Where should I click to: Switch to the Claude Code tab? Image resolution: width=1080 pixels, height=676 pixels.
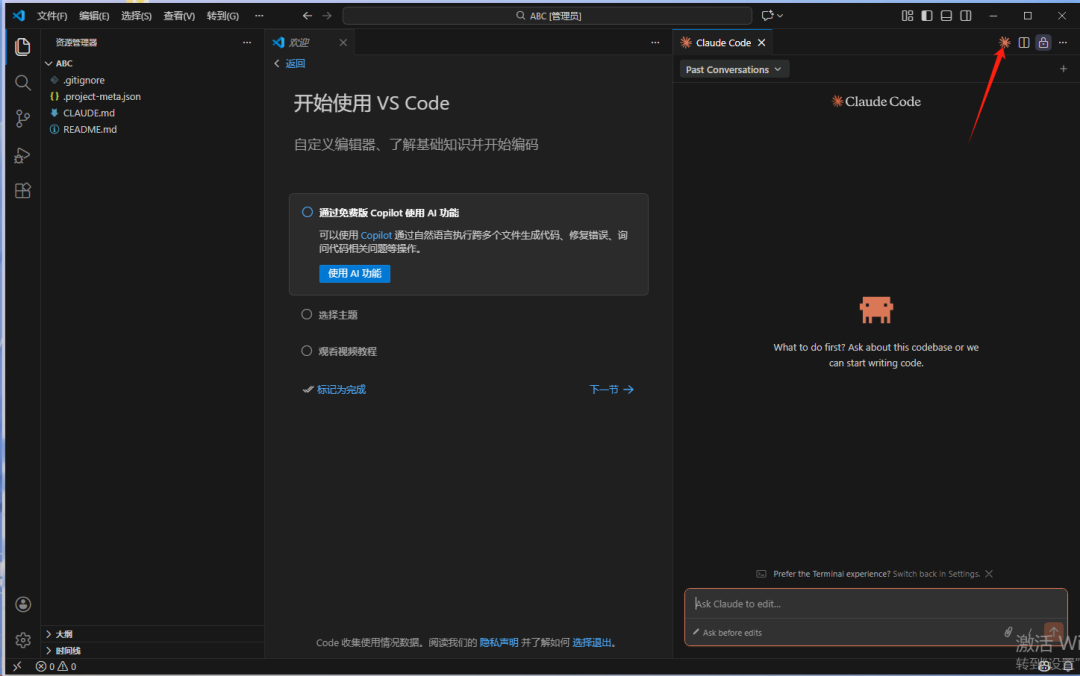click(723, 43)
